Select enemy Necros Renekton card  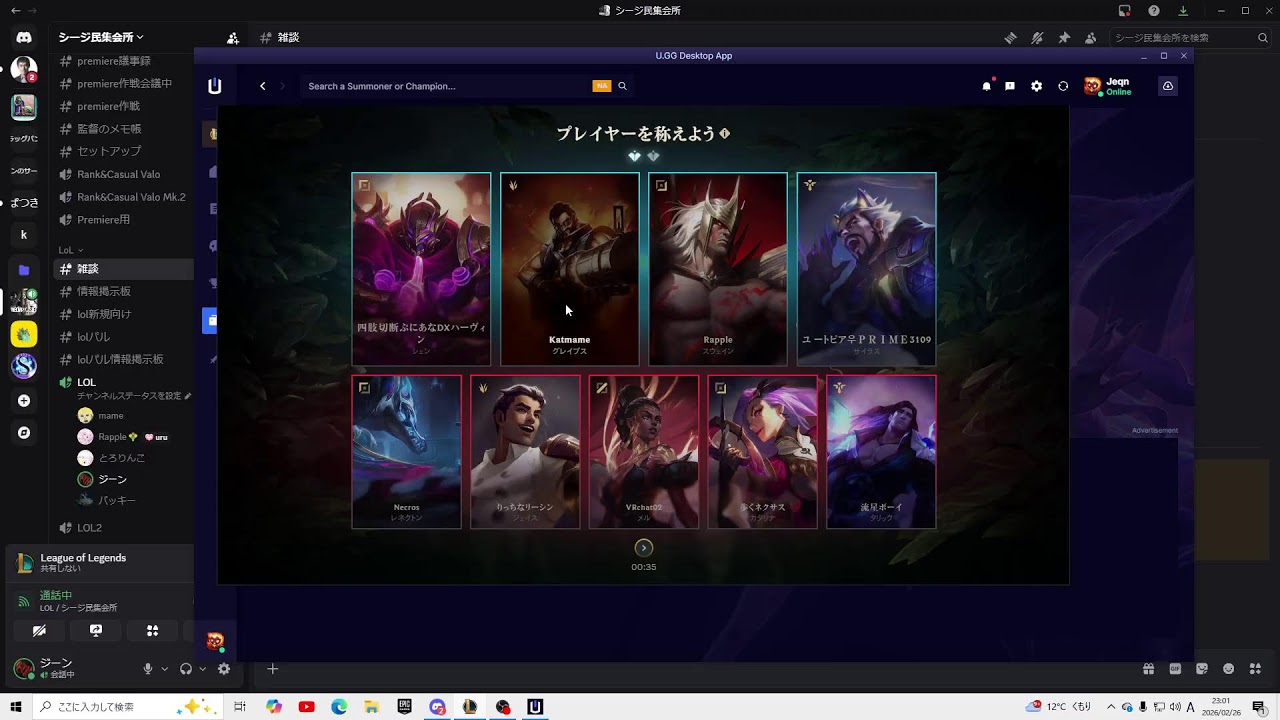[x=407, y=451]
